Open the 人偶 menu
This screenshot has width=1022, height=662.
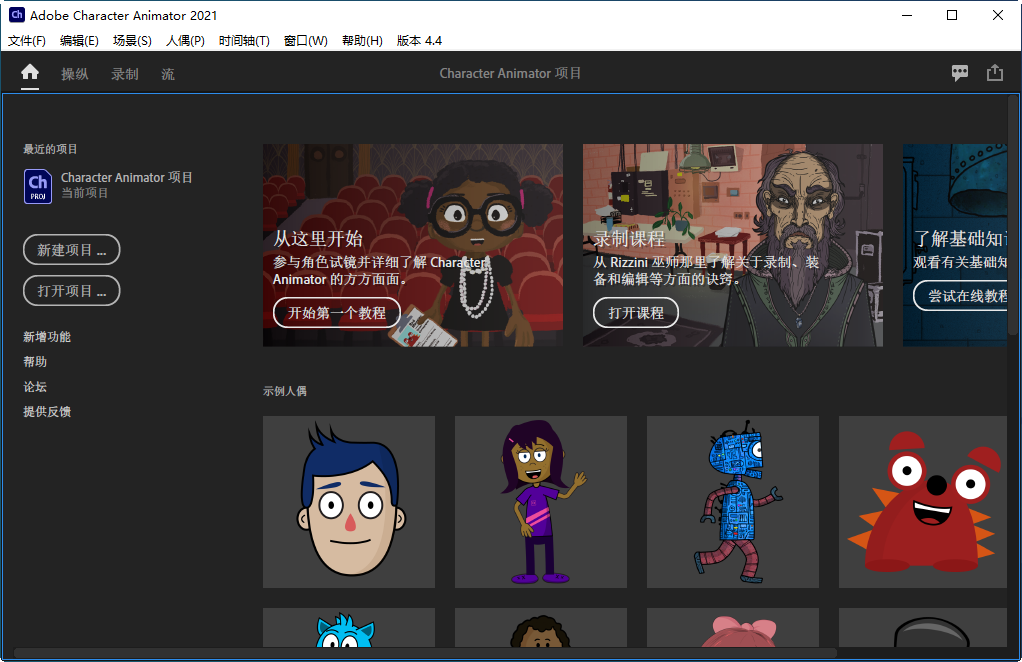(x=184, y=41)
